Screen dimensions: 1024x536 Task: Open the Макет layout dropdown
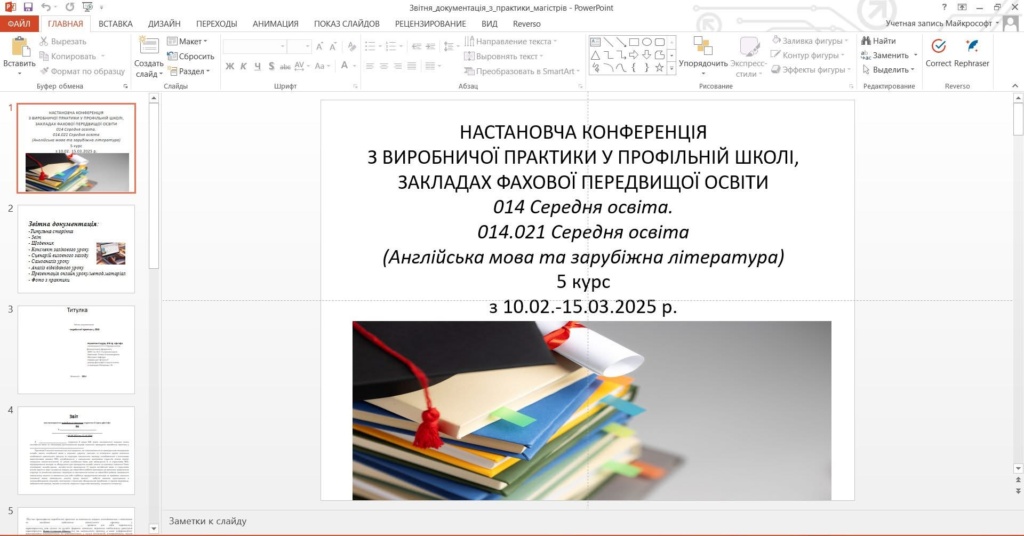coord(187,41)
